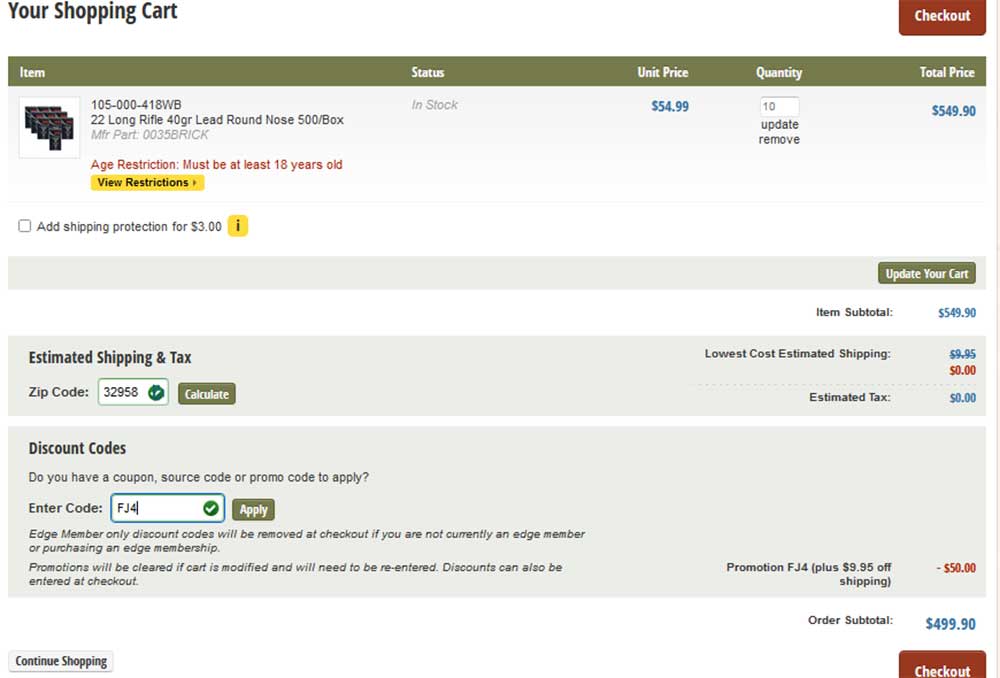Click the product SKU 105-000-418WB
This screenshot has height=678, width=1000.
136,105
